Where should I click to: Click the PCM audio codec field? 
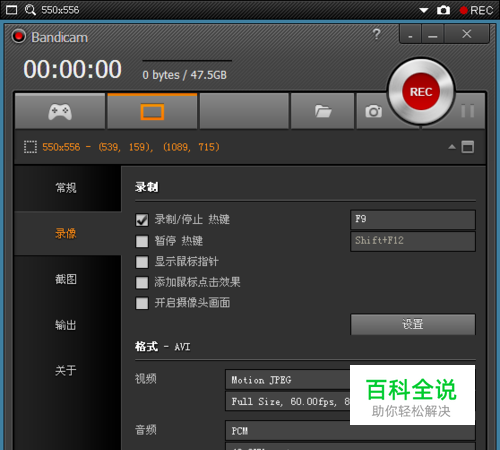tap(350, 431)
